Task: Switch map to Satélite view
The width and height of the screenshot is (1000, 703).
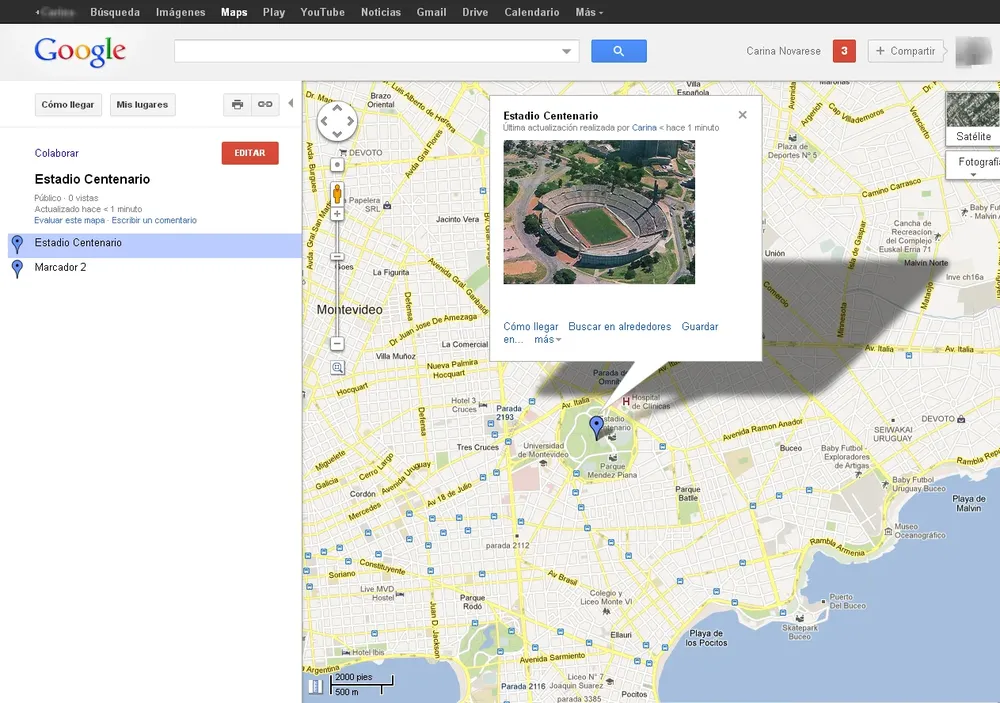Action: (973, 119)
